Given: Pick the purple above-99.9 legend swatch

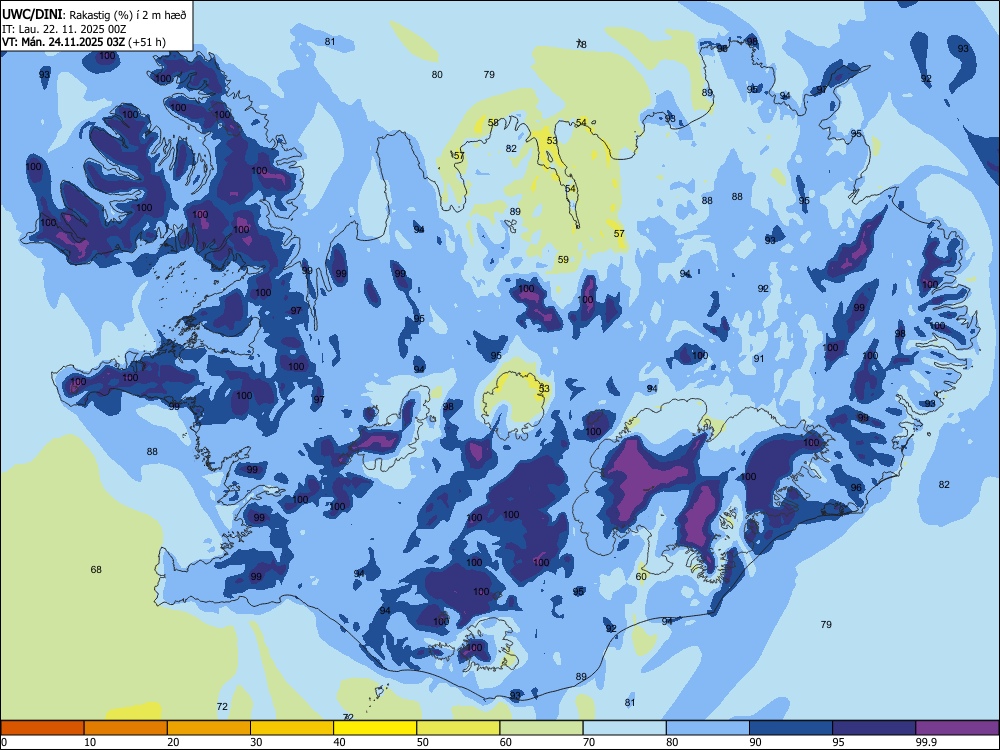Looking at the screenshot, I should [x=957, y=728].
